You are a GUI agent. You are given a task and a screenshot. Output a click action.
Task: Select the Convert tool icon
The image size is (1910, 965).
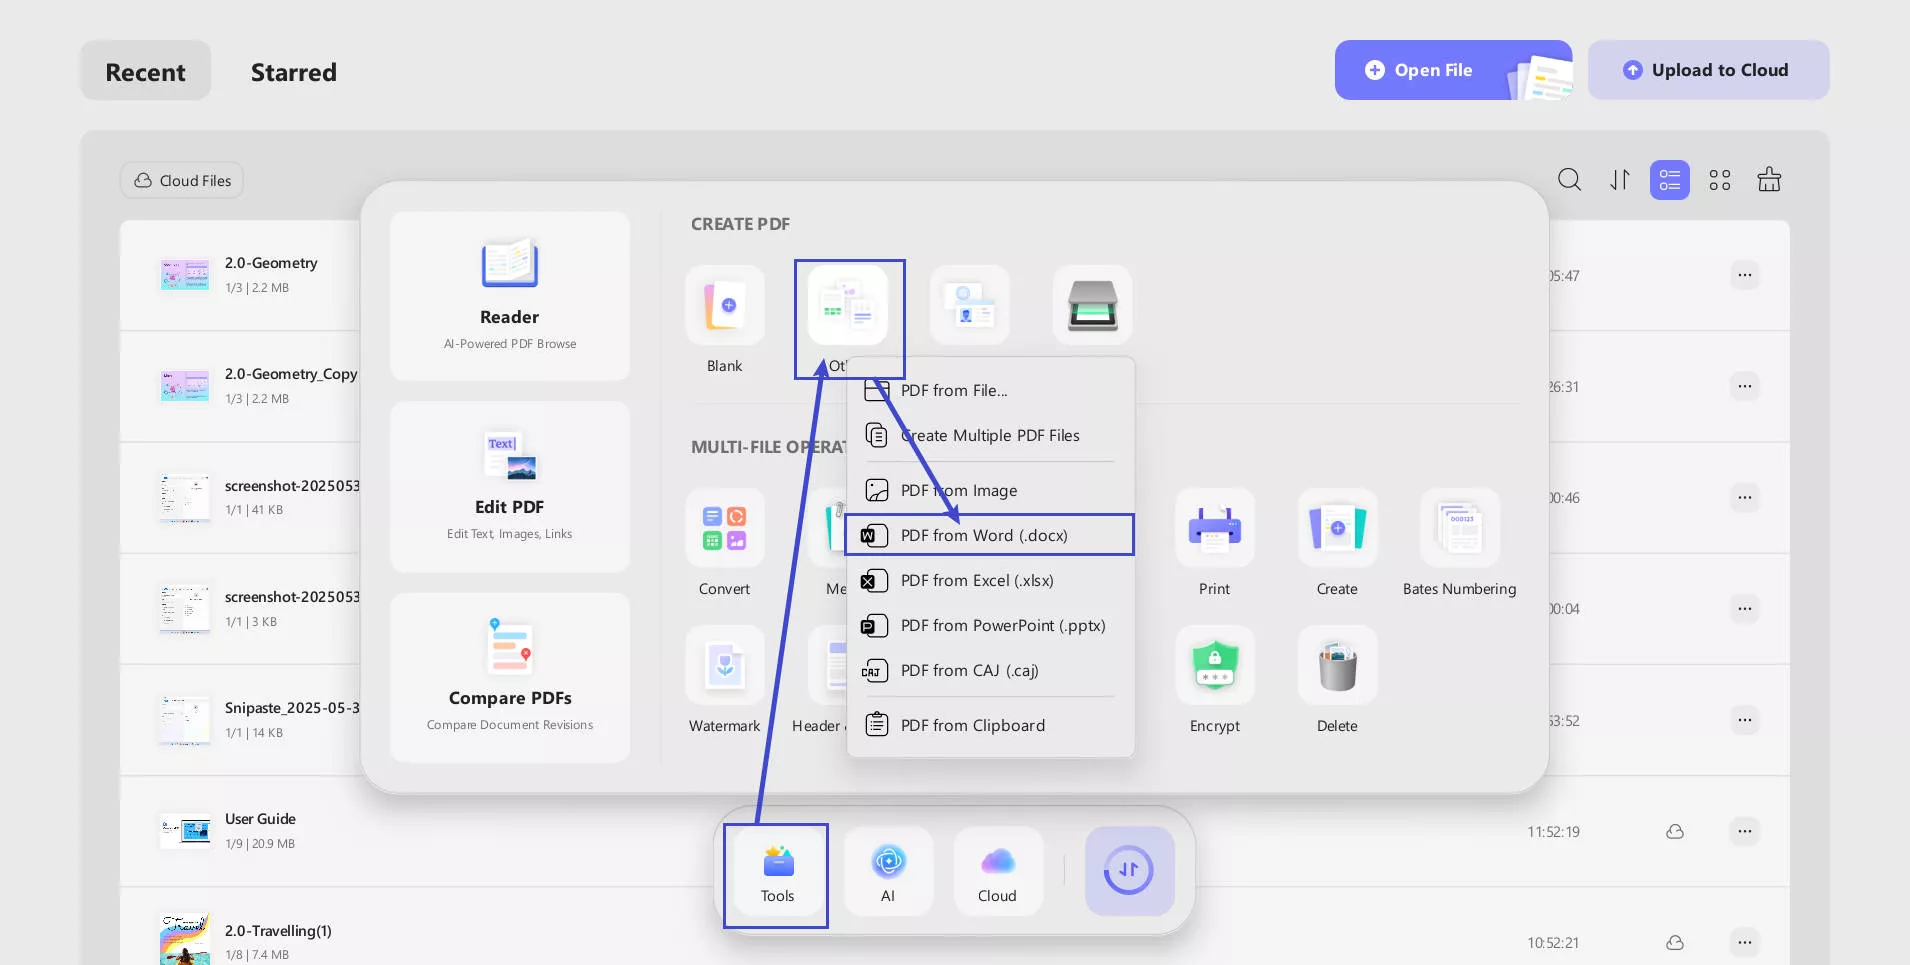coord(724,528)
